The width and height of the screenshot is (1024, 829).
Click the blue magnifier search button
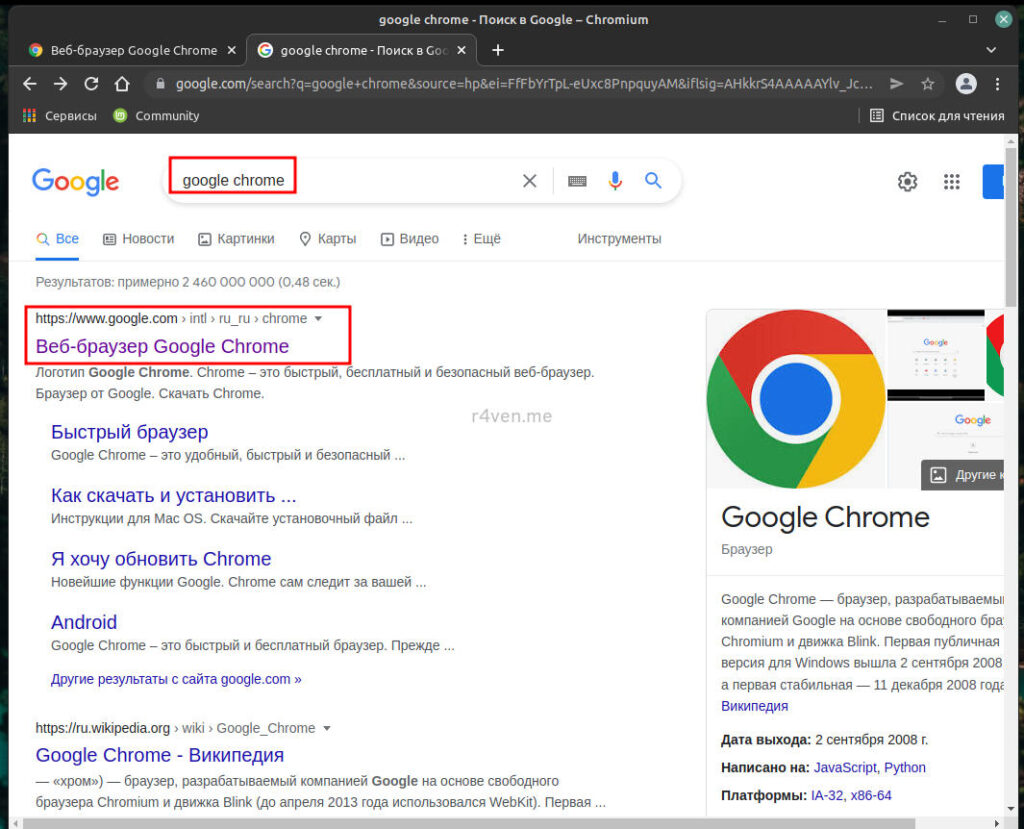653,181
